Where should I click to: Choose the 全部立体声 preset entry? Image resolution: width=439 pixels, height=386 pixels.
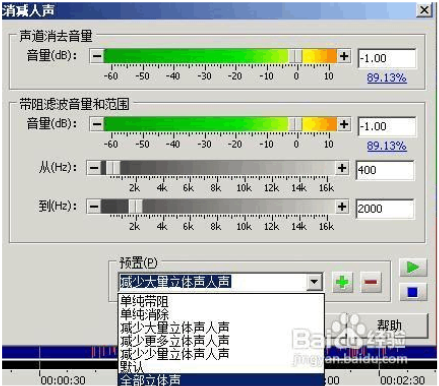[x=150, y=380]
